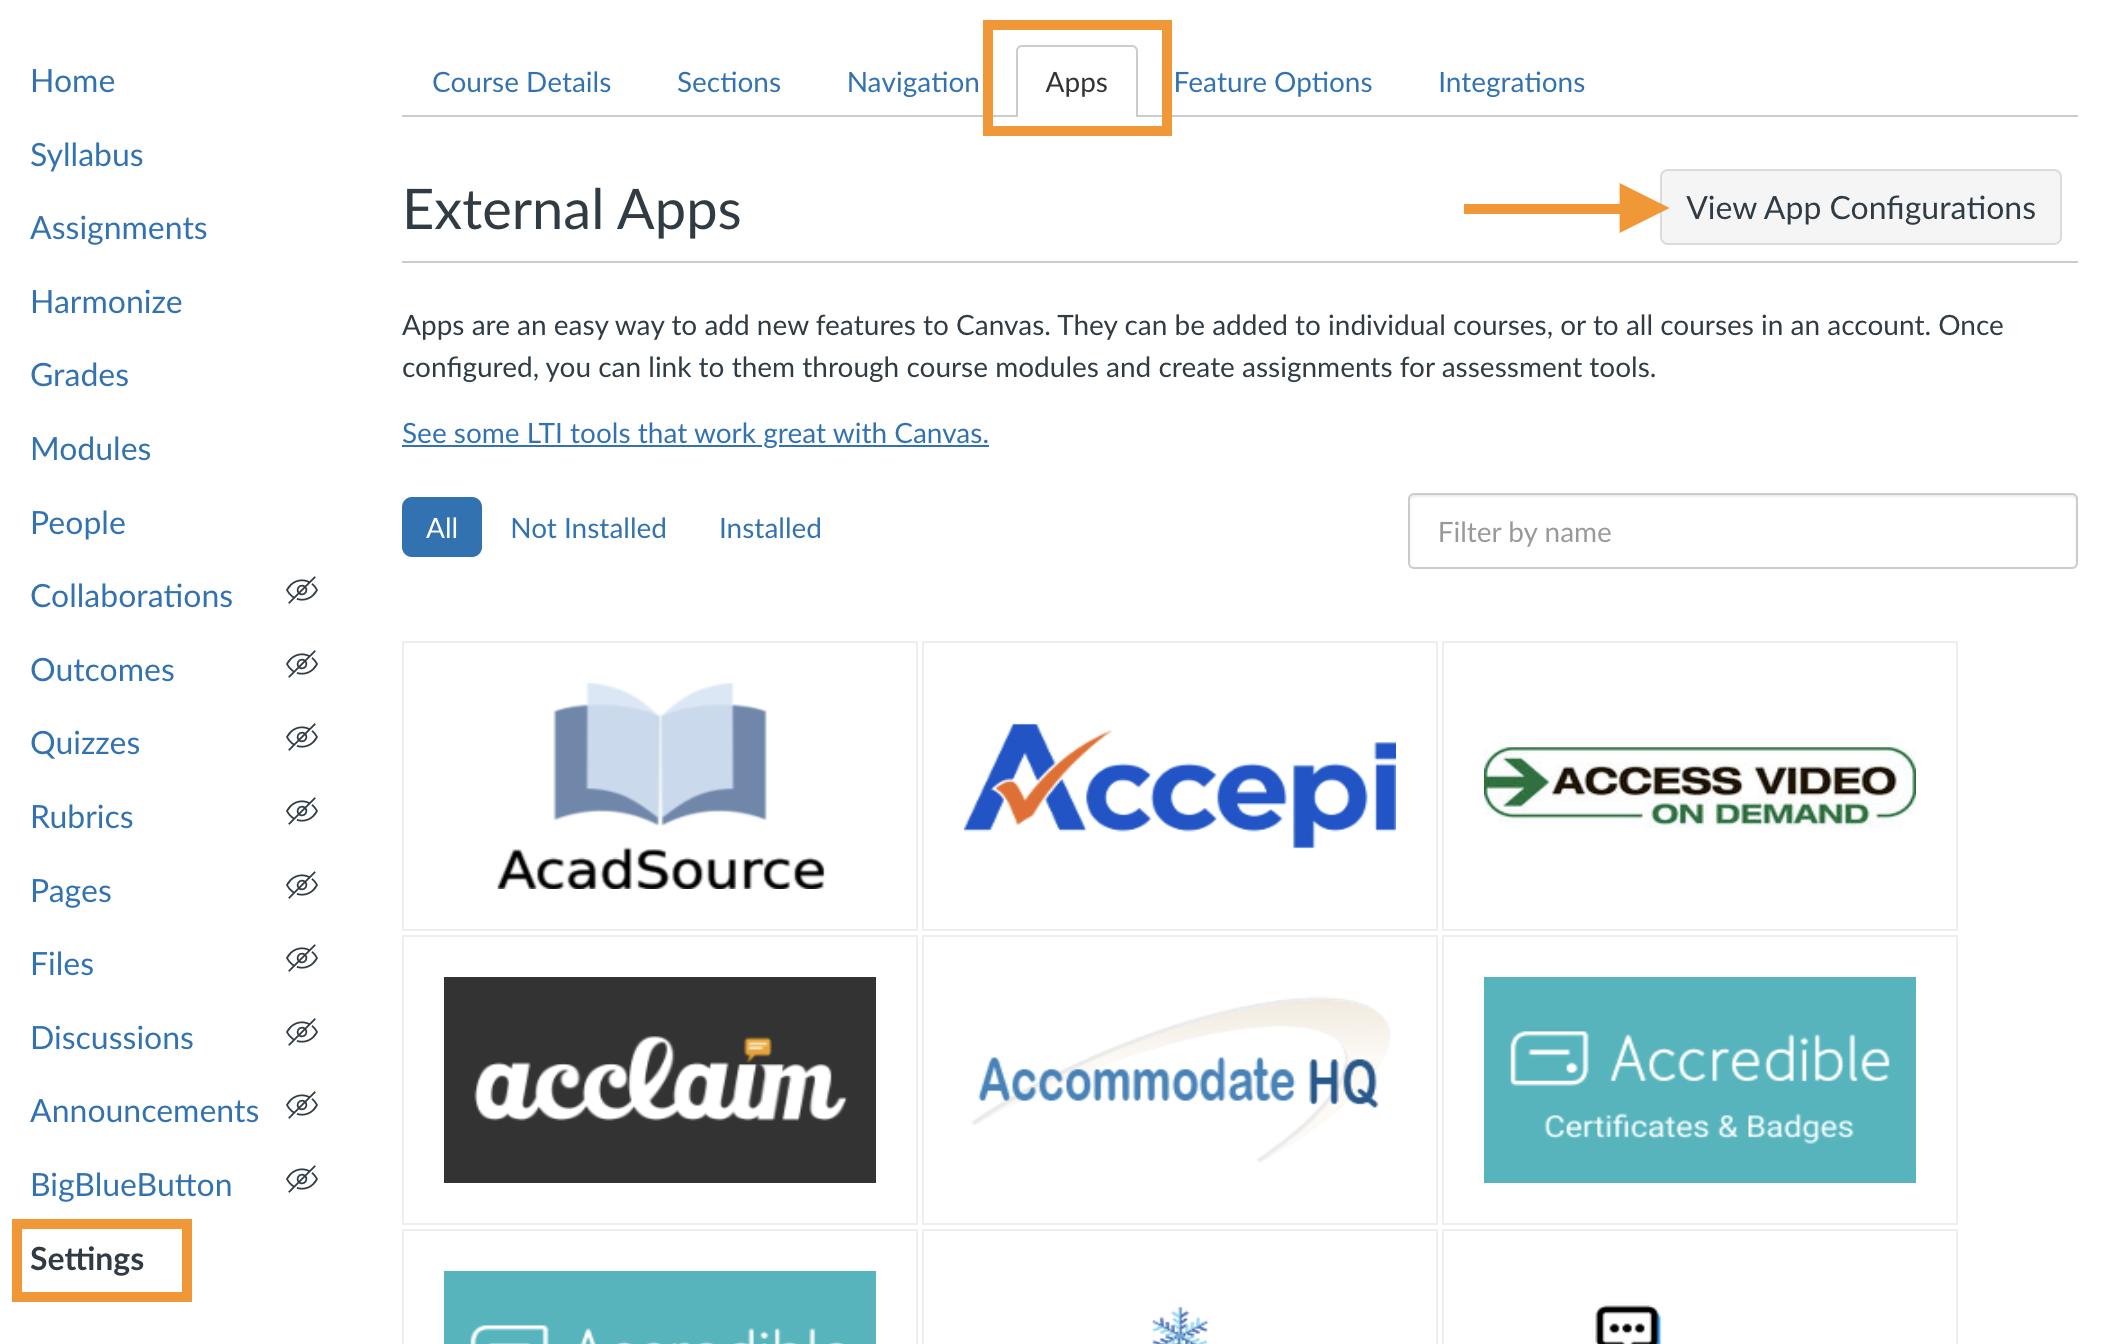Filter apps by Not Installed

pos(588,527)
